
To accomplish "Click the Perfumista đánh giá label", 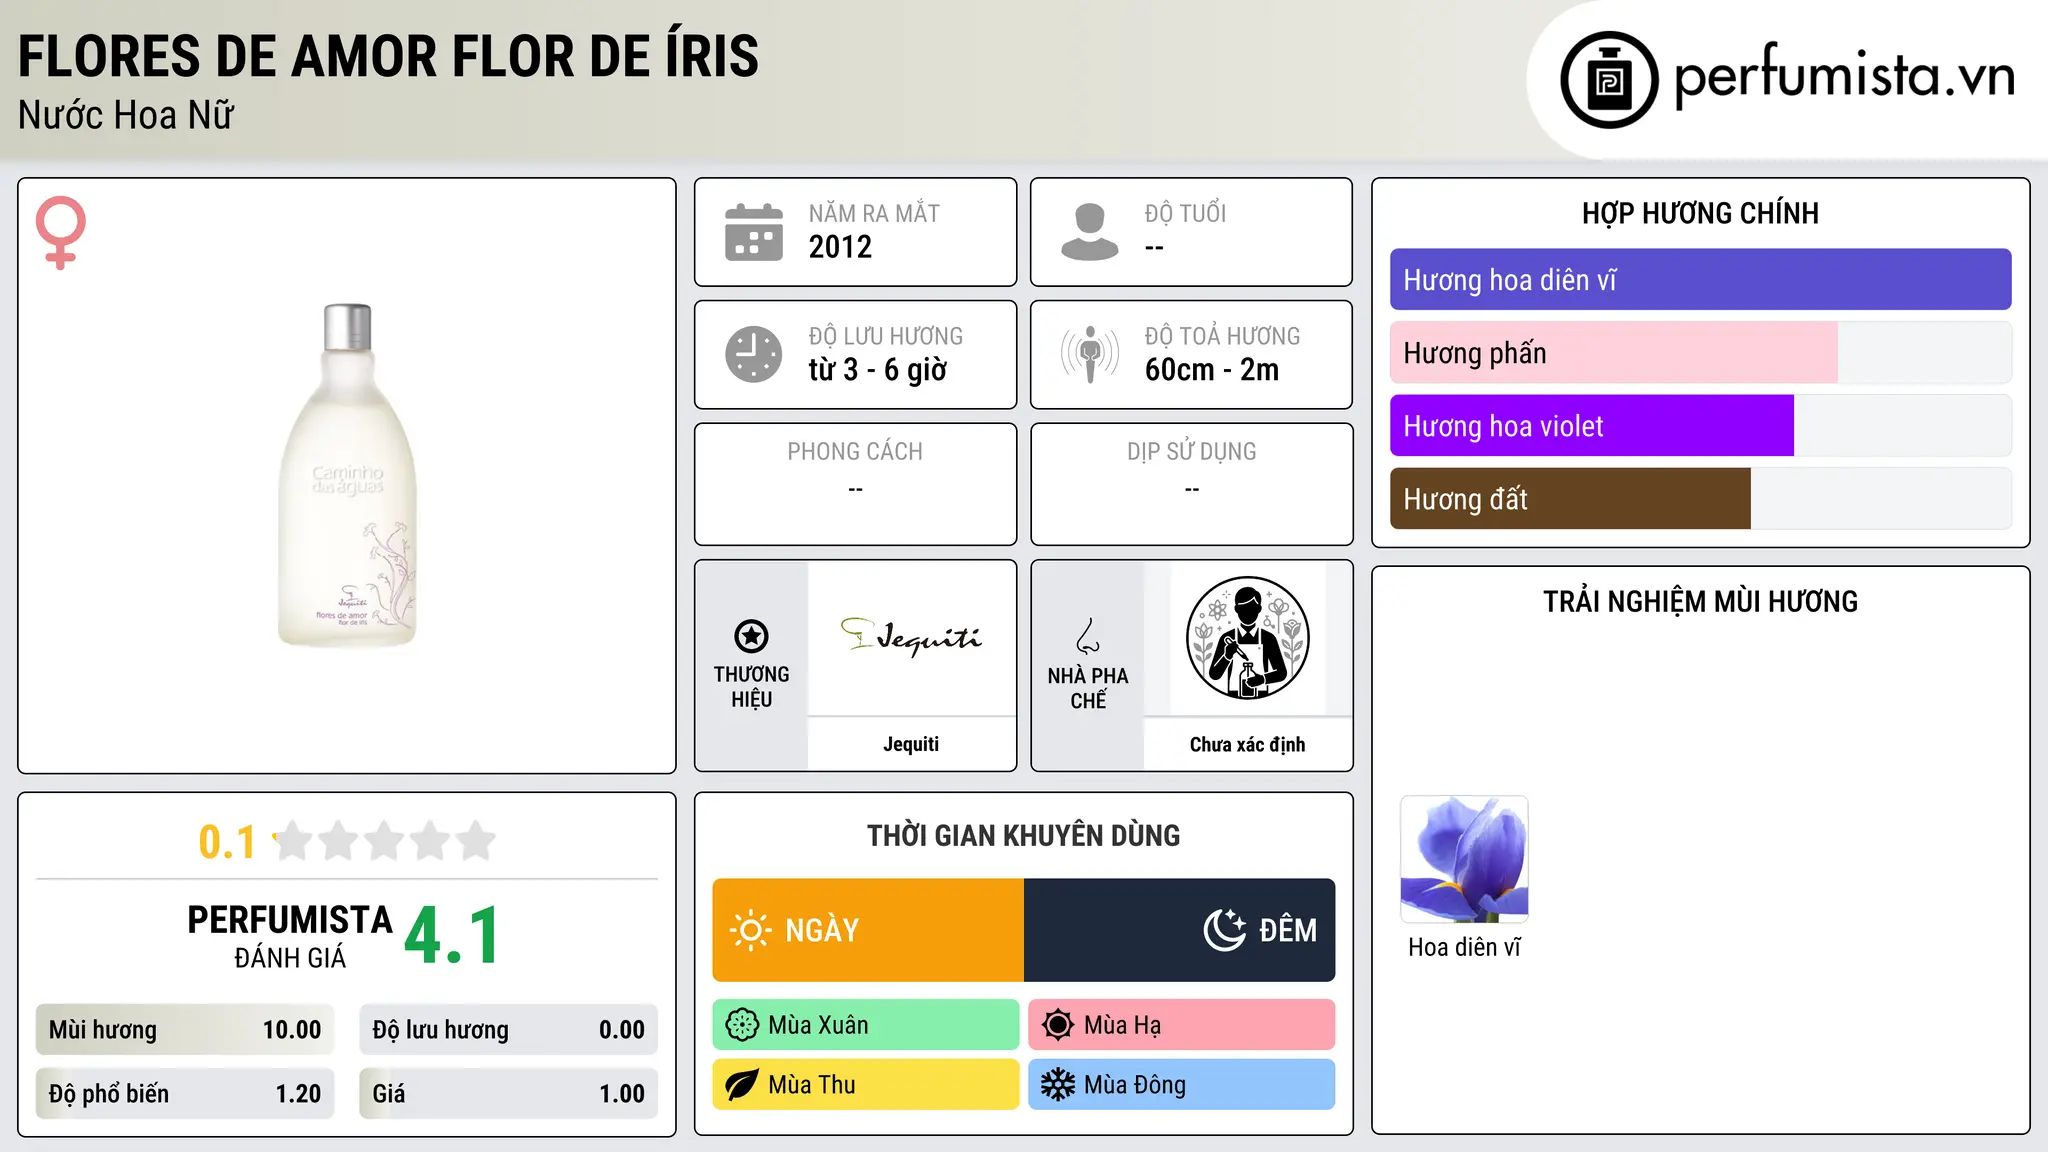I will point(290,937).
